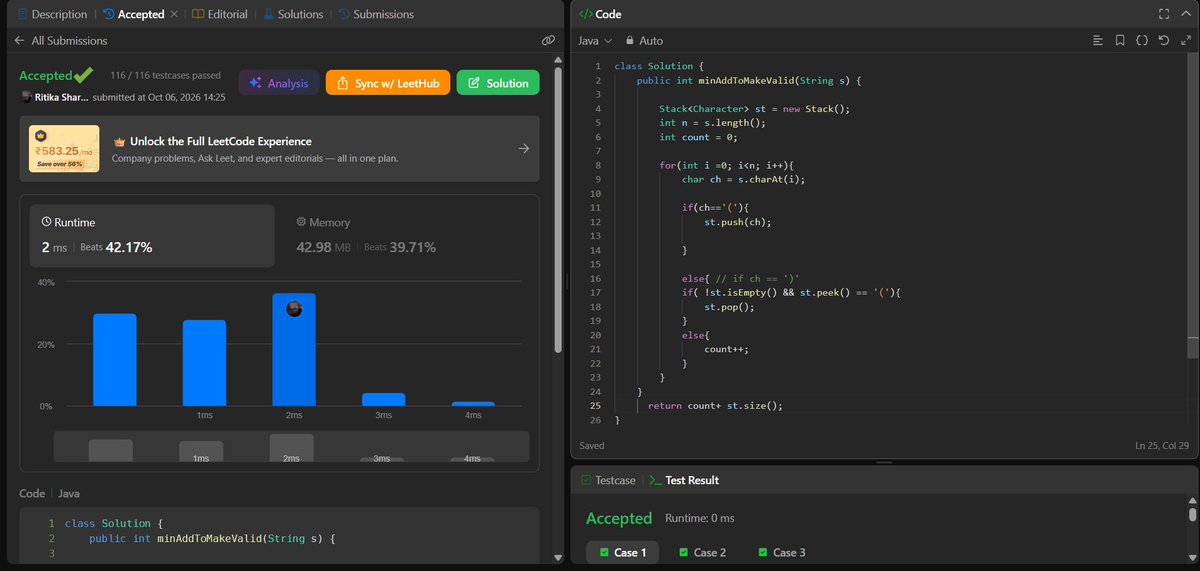This screenshot has width=1200, height=571.
Task: Open the Java language dropdown
Action: tap(594, 41)
